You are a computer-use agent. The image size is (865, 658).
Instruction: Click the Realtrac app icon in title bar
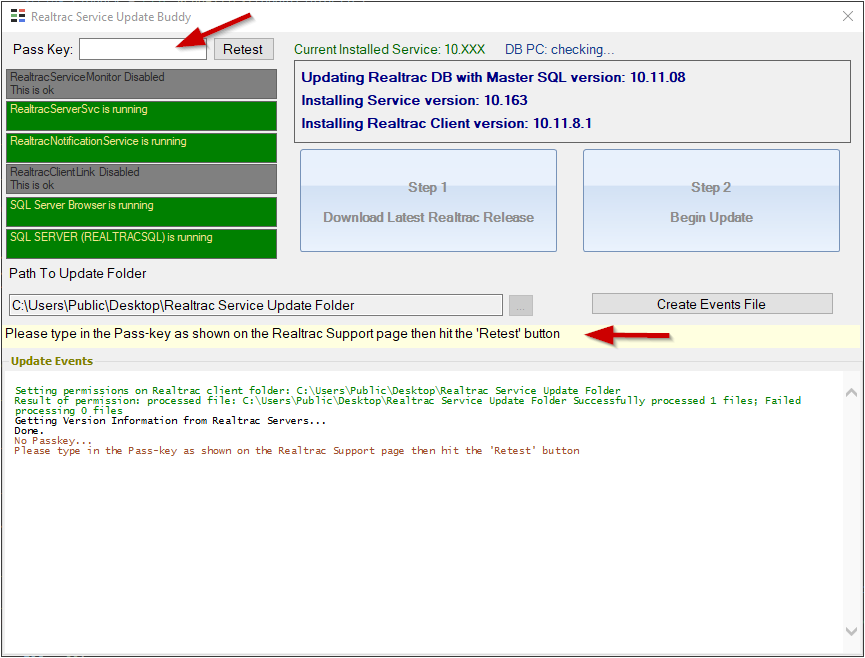tap(18, 16)
